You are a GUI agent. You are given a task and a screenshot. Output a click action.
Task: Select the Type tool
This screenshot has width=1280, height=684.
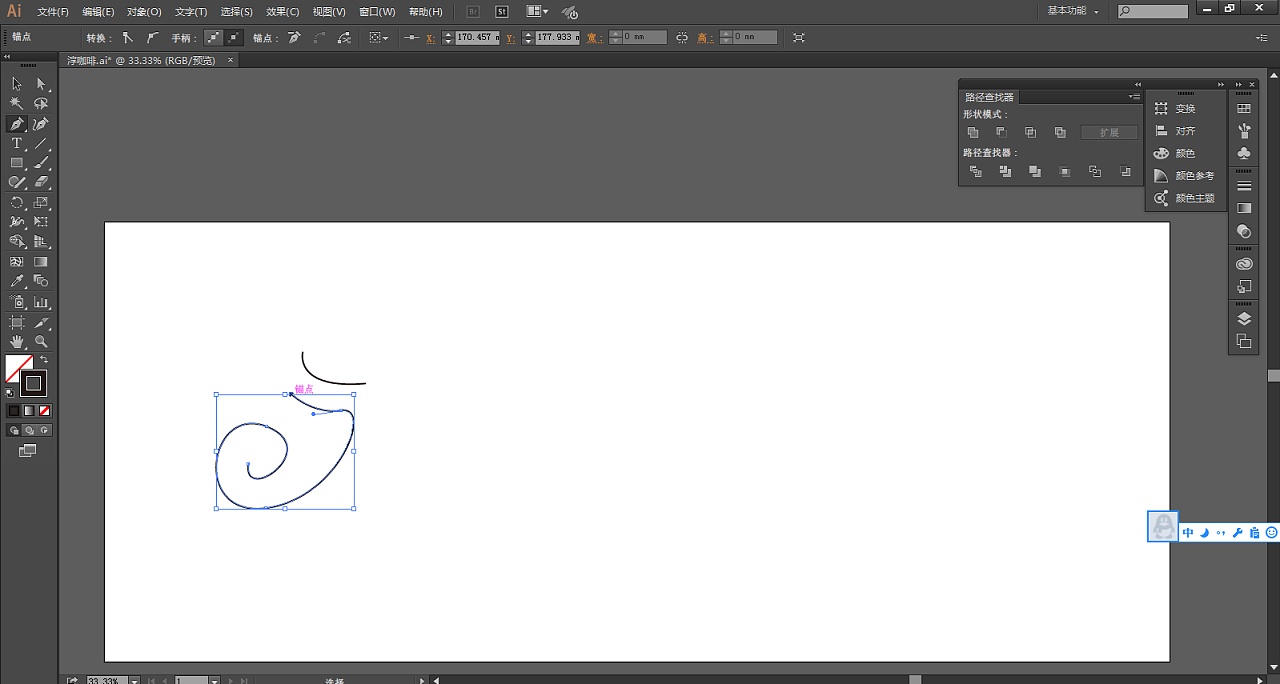click(17, 144)
